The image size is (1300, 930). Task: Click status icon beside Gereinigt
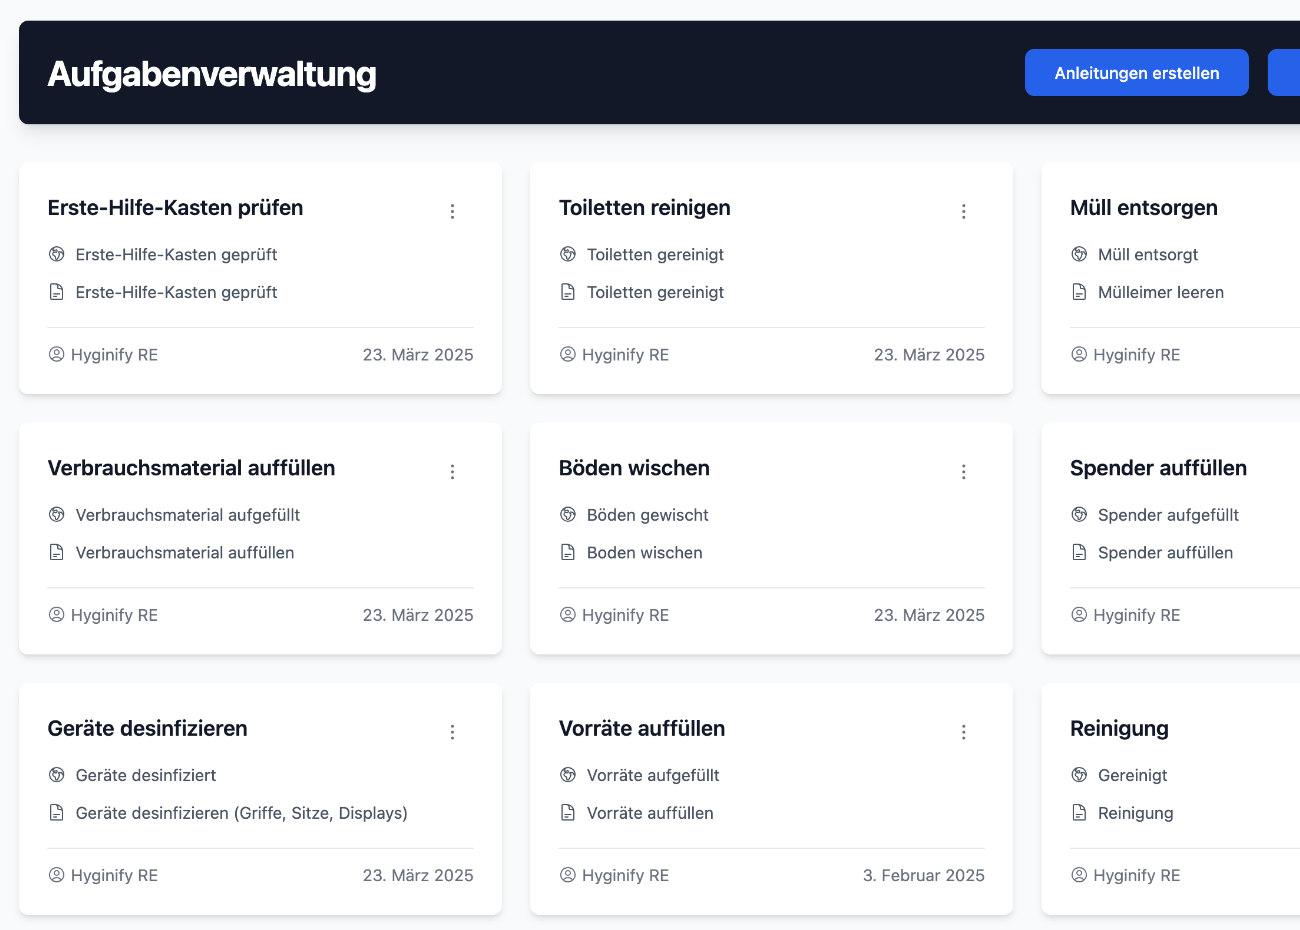pos(1079,775)
